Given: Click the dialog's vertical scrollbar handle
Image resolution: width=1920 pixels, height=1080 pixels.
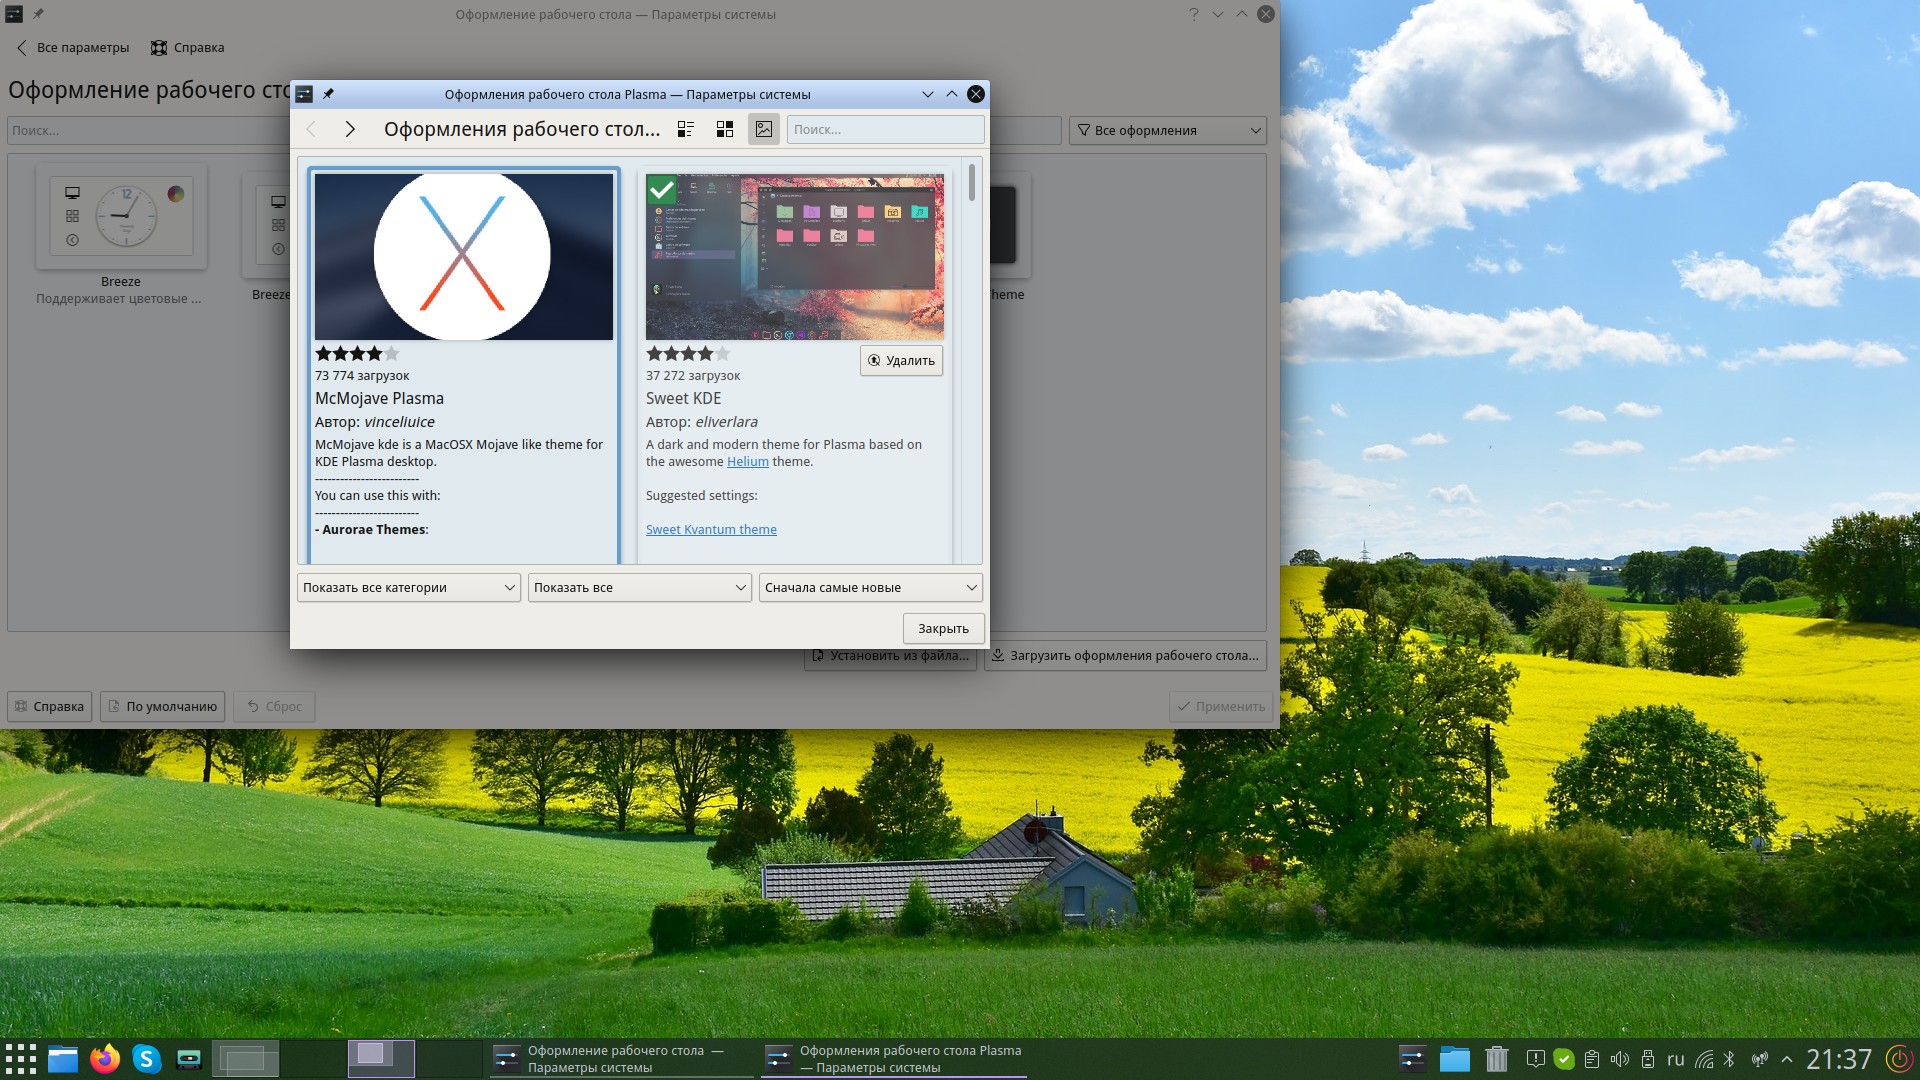Looking at the screenshot, I should [x=972, y=184].
